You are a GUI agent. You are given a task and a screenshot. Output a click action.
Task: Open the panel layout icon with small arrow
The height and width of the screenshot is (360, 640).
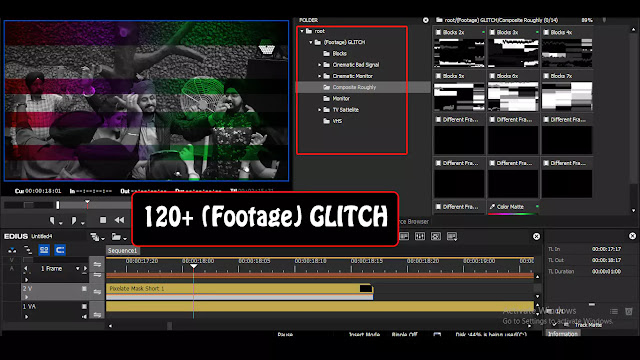pos(452,236)
